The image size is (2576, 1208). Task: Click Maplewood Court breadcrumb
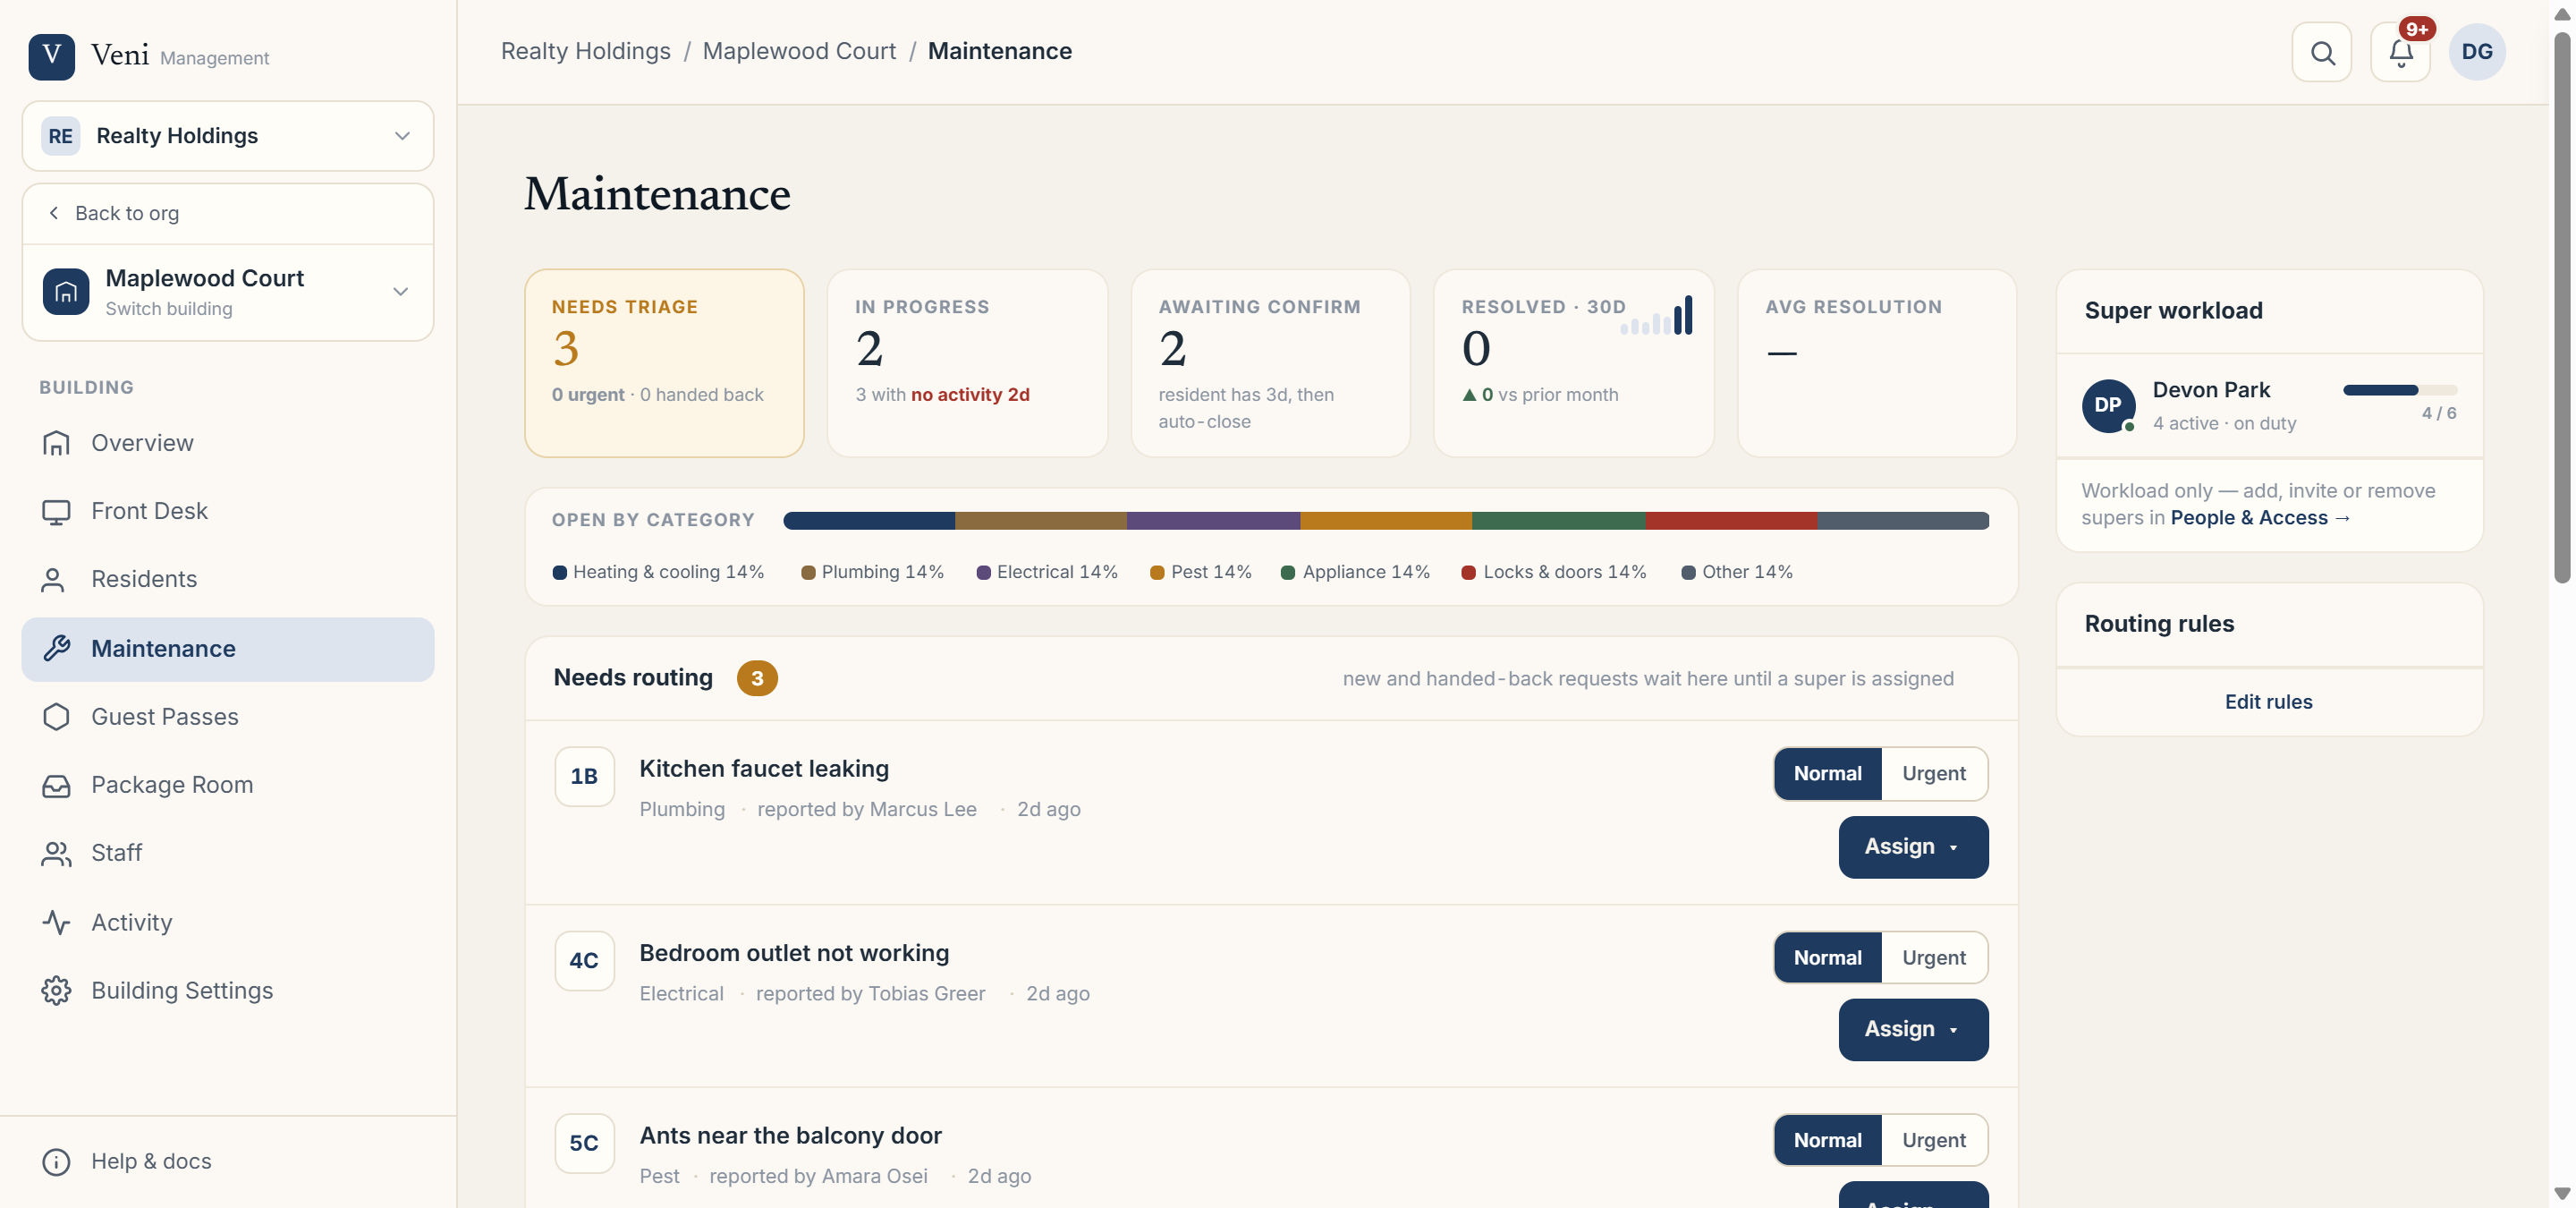click(798, 51)
